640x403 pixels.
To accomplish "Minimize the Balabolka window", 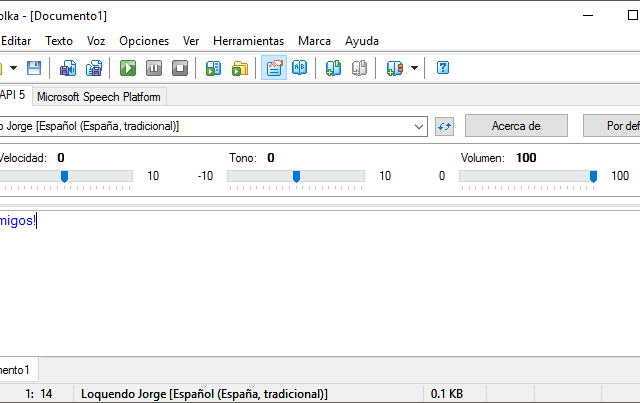I will 588,16.
